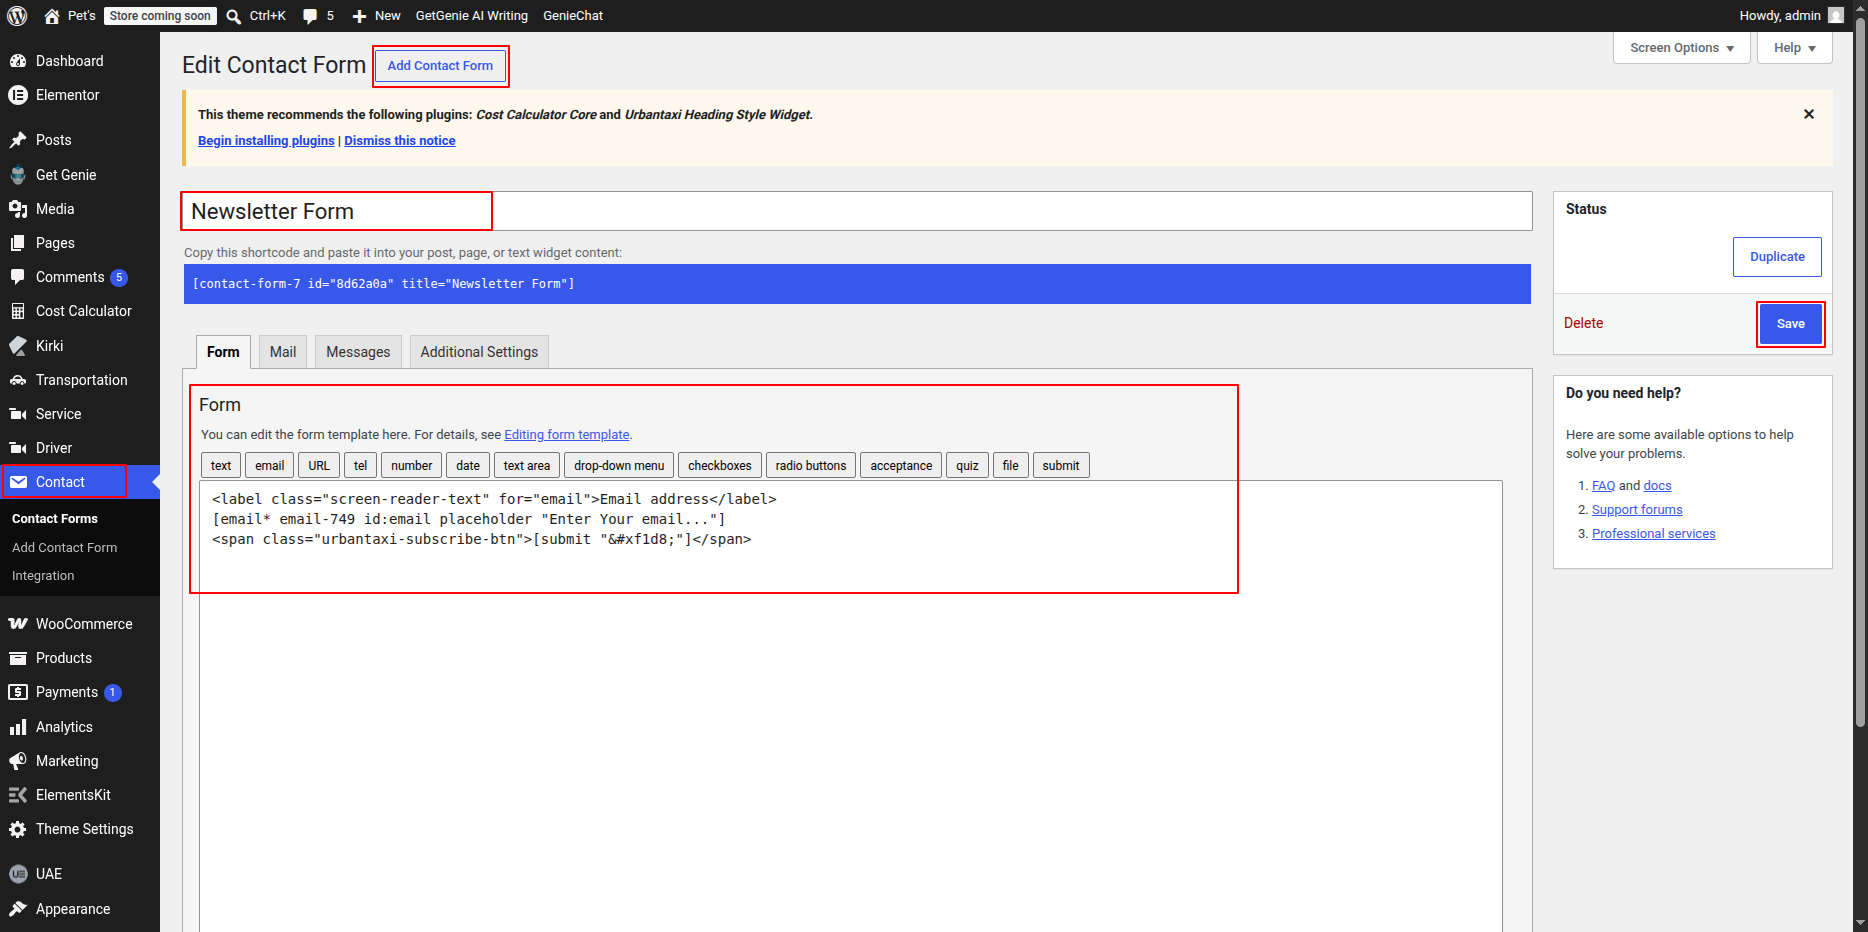This screenshot has height=932, width=1868.
Task: Open Integration submenu item
Action: coord(43,576)
